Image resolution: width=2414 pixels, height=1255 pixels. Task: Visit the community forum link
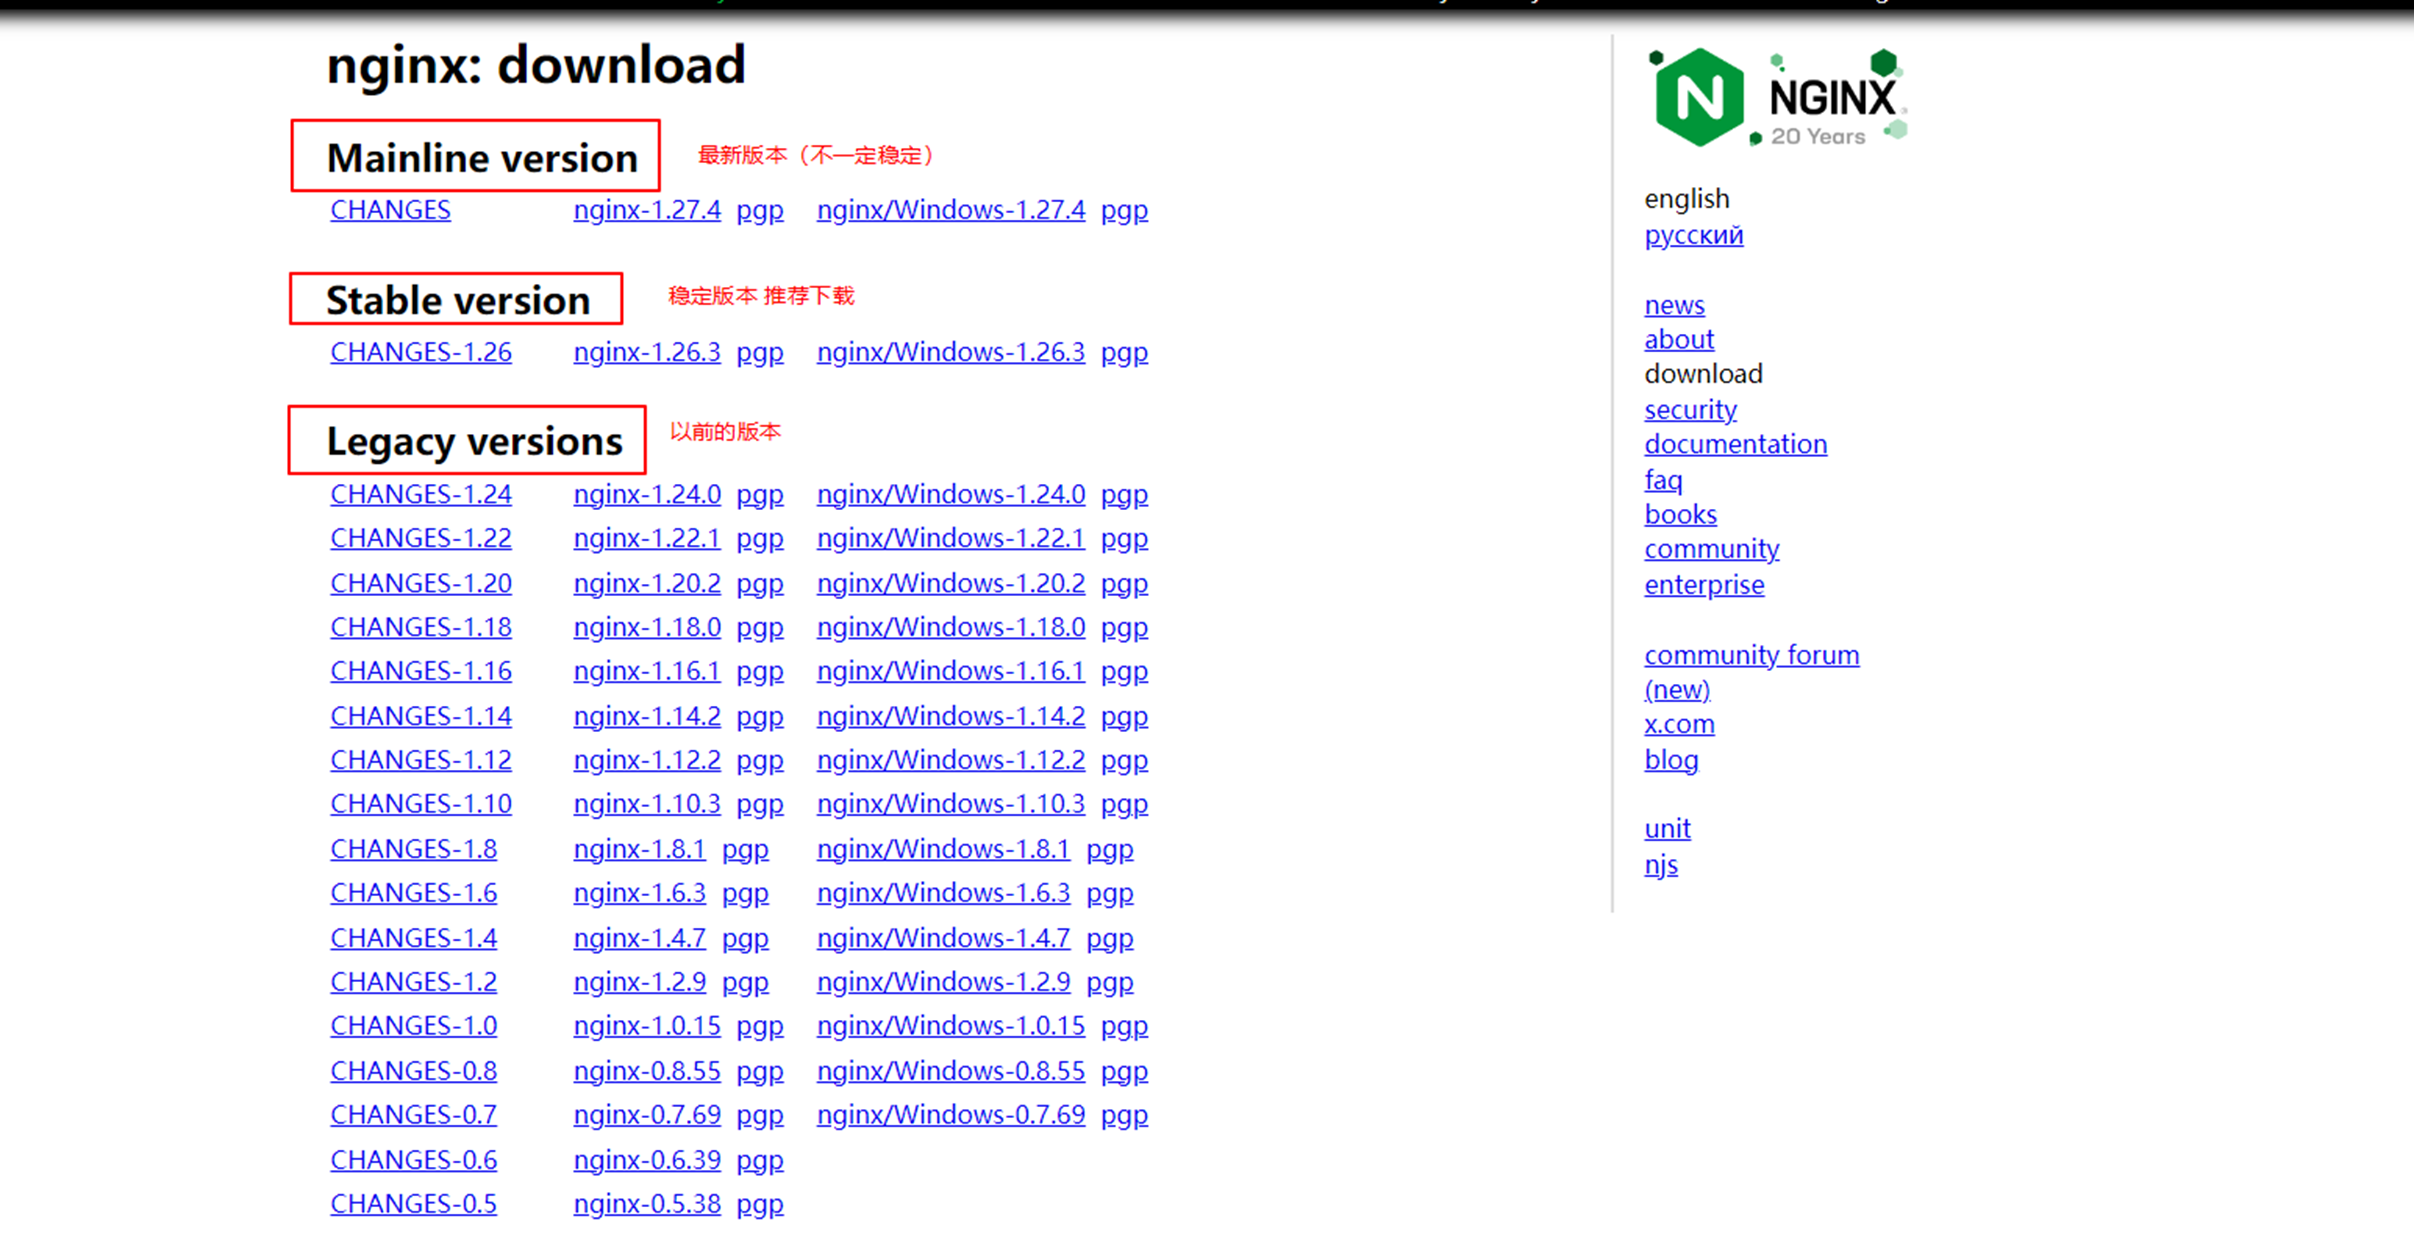(x=1751, y=655)
